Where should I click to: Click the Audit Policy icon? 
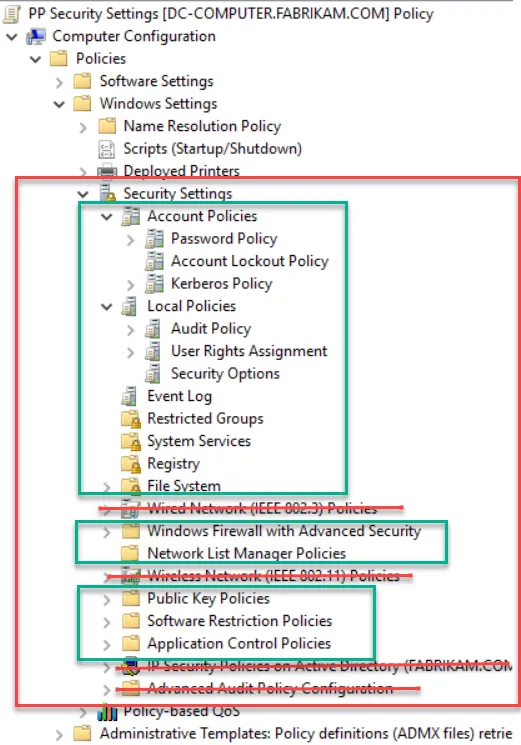point(153,328)
